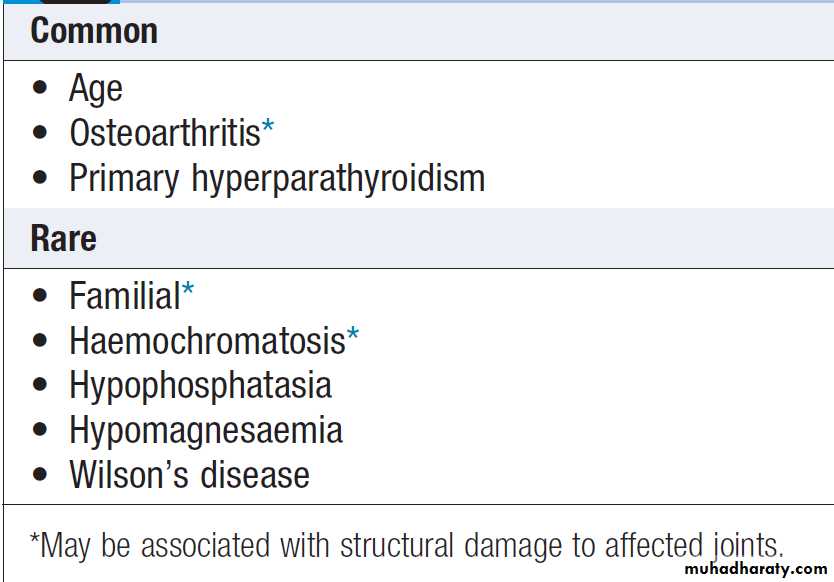Select the Common section header
This screenshot has width=834, height=582.
[94, 31]
